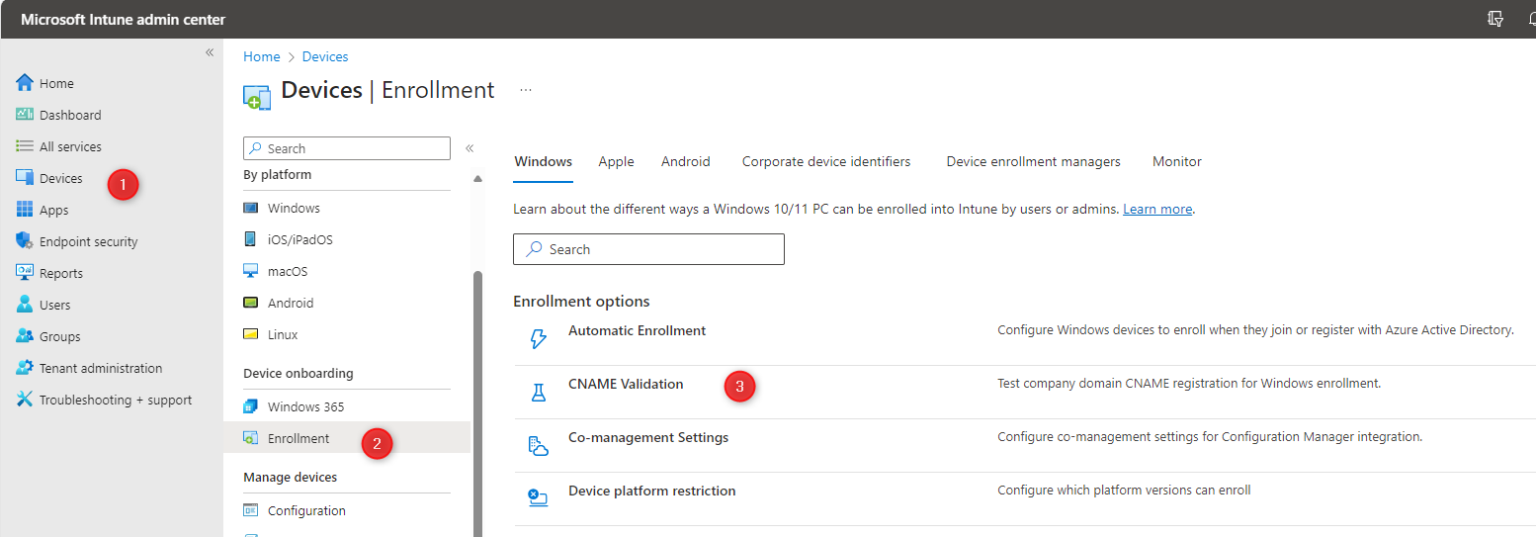Open the ellipsis menu beside Enrollment title

click(x=526, y=90)
